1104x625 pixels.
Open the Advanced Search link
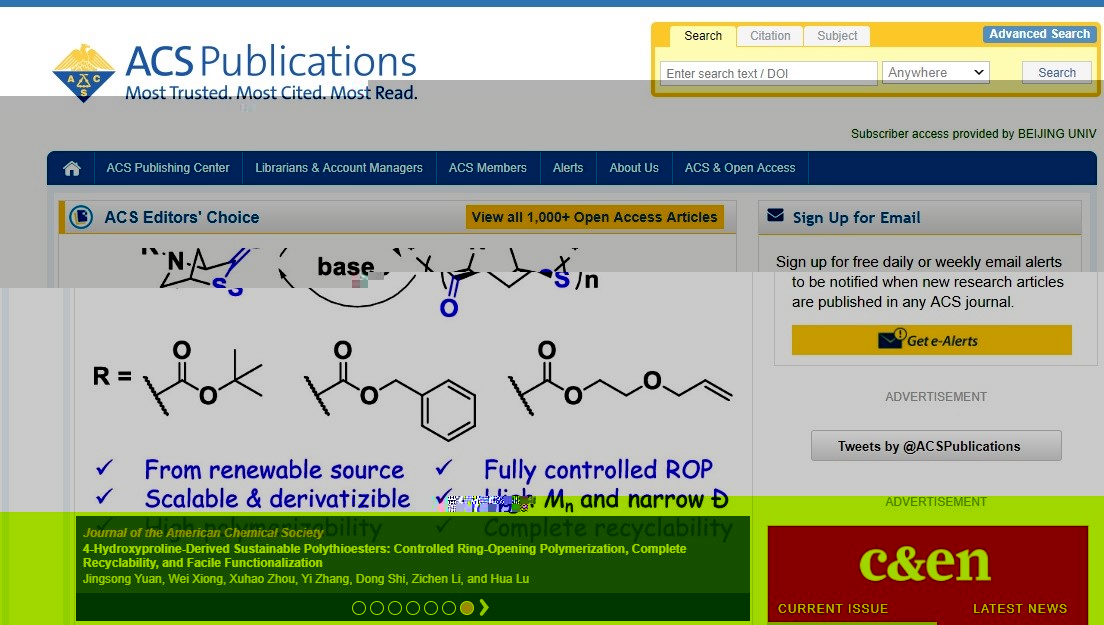coord(1039,34)
